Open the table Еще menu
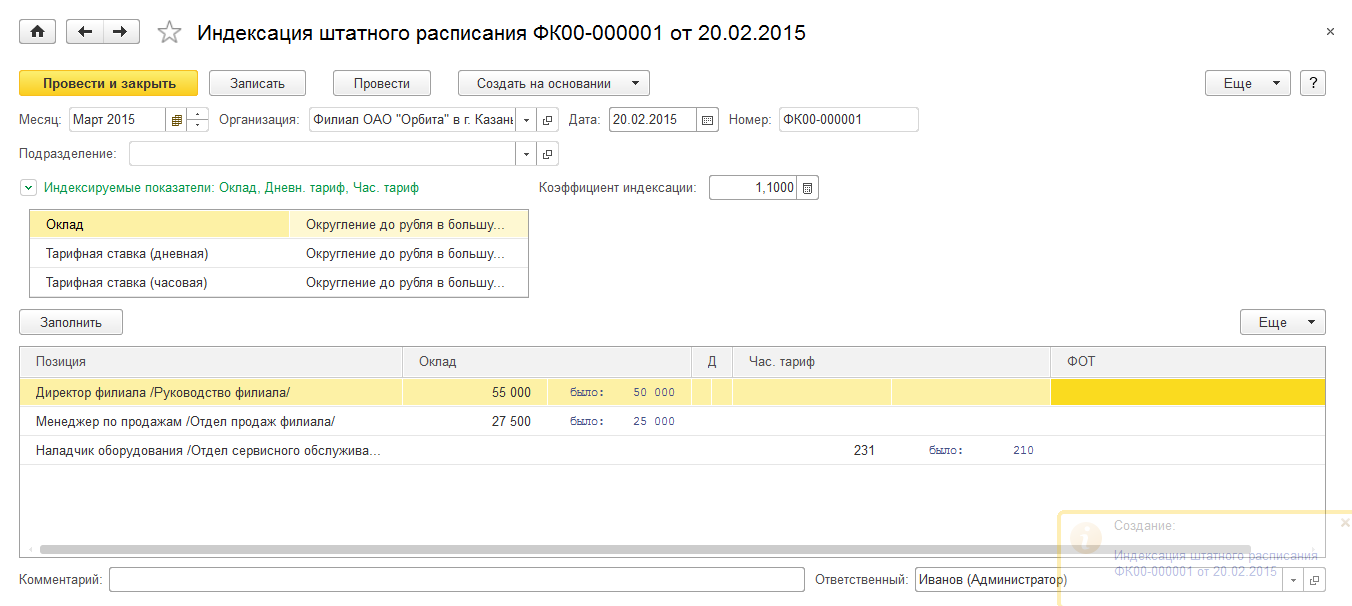This screenshot has height=606, width=1352. [x=1282, y=322]
